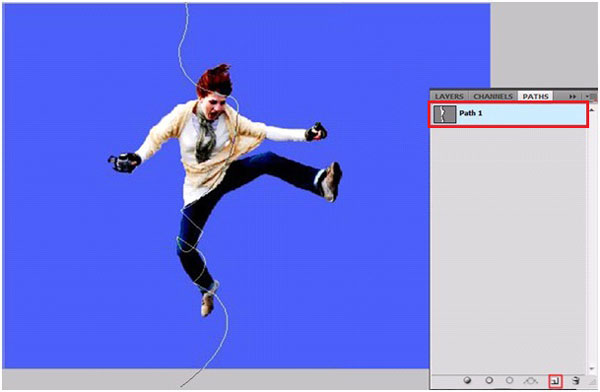Image resolution: width=600 pixels, height=392 pixels.
Task: Select the Path 1 thumbnail
Action: click(445, 114)
